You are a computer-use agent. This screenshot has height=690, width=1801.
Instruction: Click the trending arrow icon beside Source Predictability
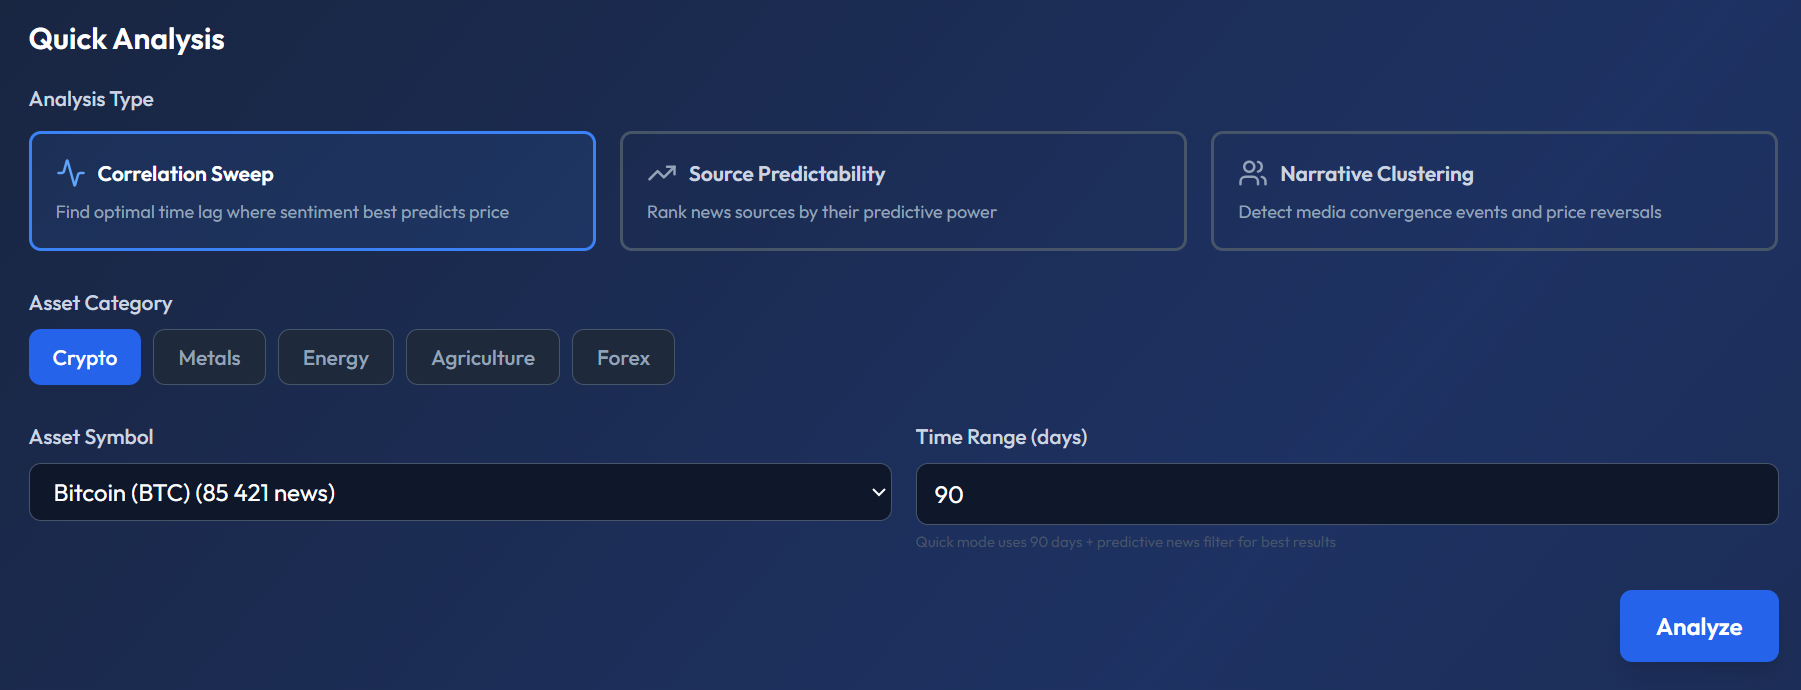click(x=660, y=173)
